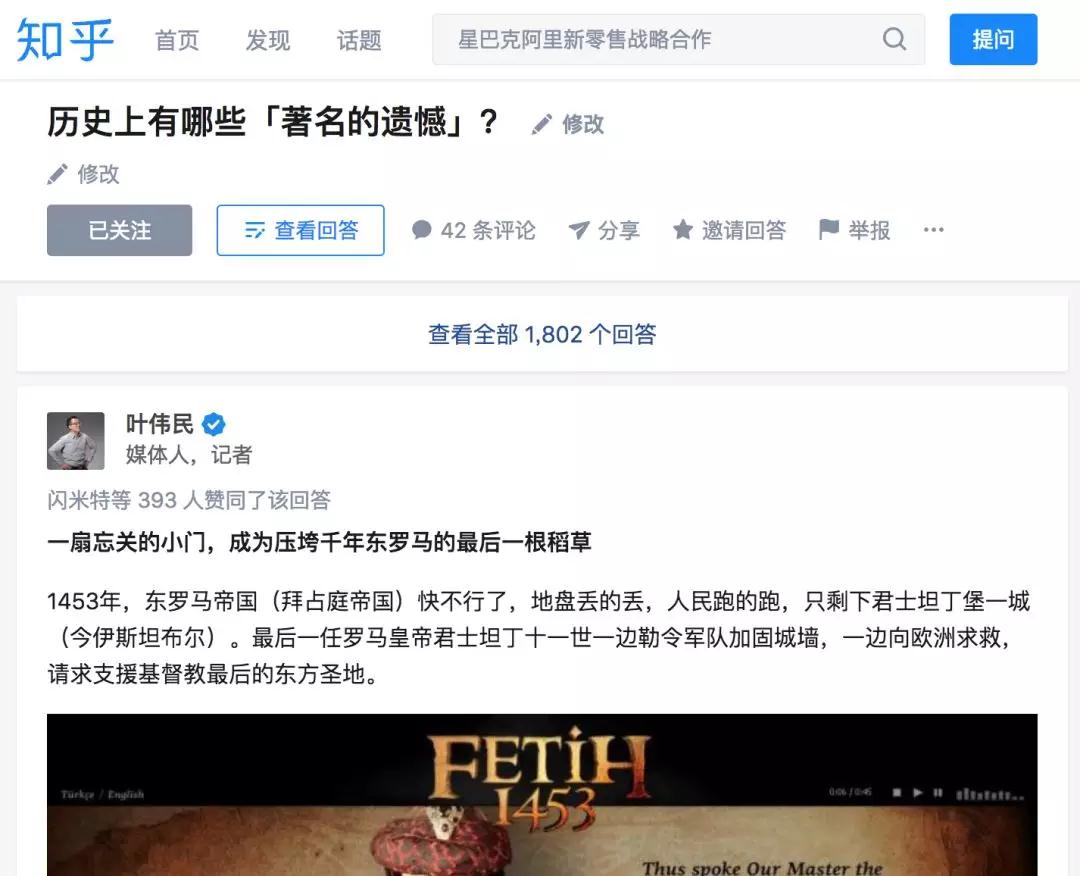The image size is (1080, 876).
Task: Click the blue 提问 button
Action: pyautogui.click(x=993, y=39)
